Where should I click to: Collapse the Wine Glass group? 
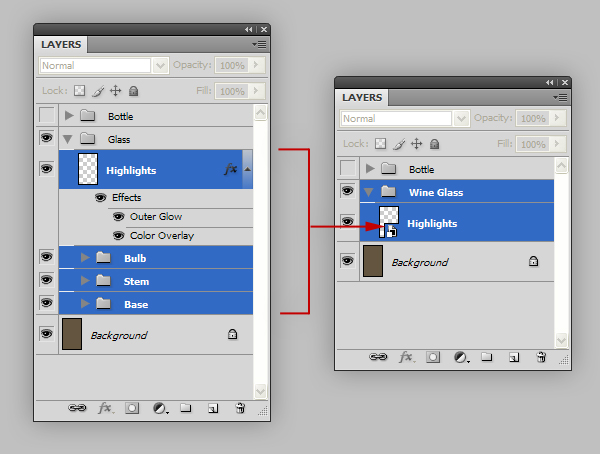(x=368, y=192)
